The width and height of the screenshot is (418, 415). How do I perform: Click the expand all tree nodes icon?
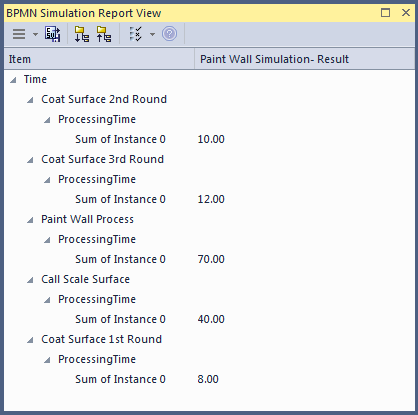click(82, 34)
